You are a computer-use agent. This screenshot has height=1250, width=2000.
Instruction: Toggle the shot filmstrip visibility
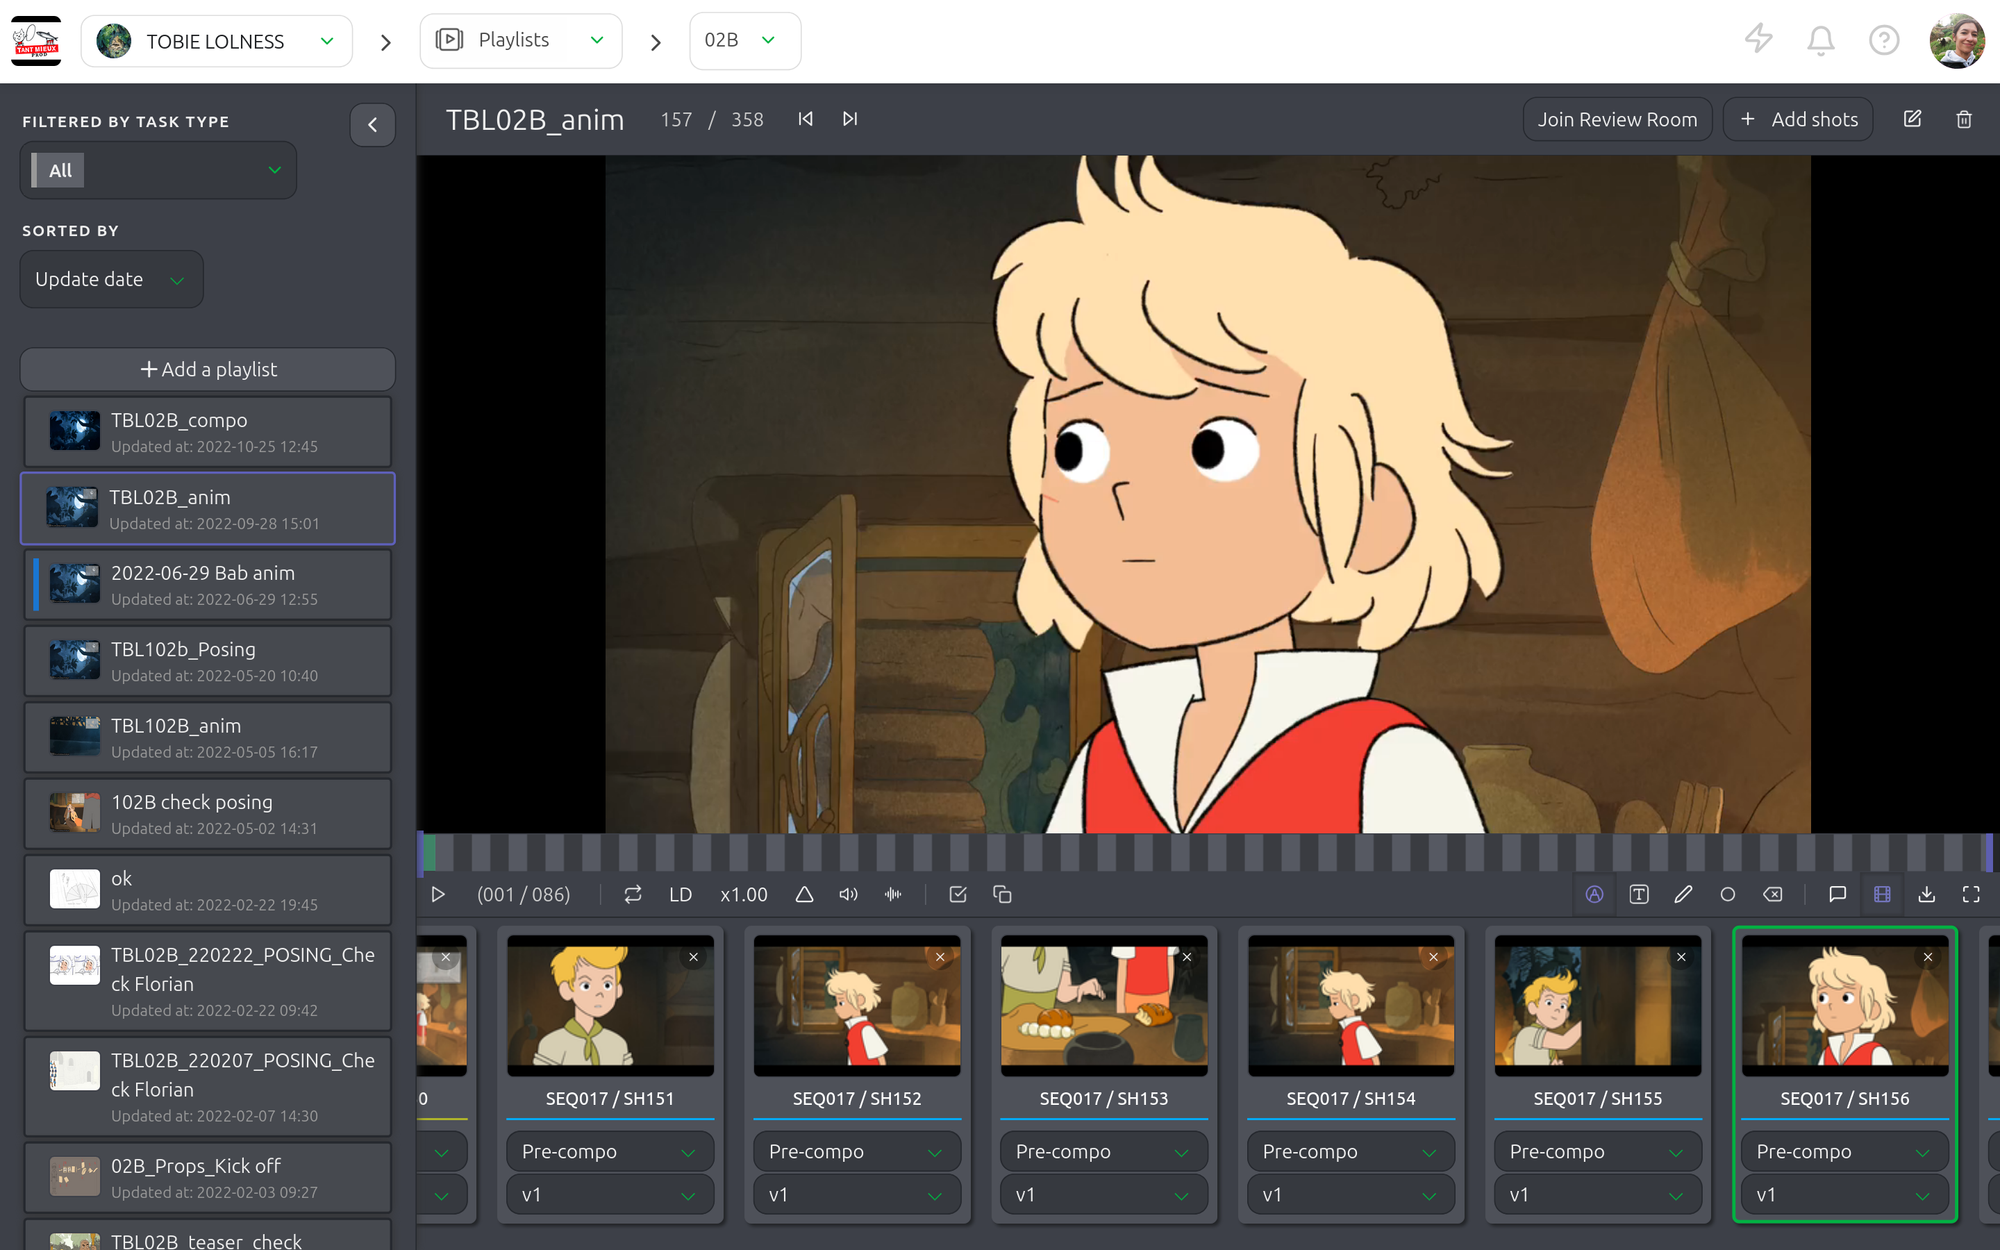tap(1882, 895)
